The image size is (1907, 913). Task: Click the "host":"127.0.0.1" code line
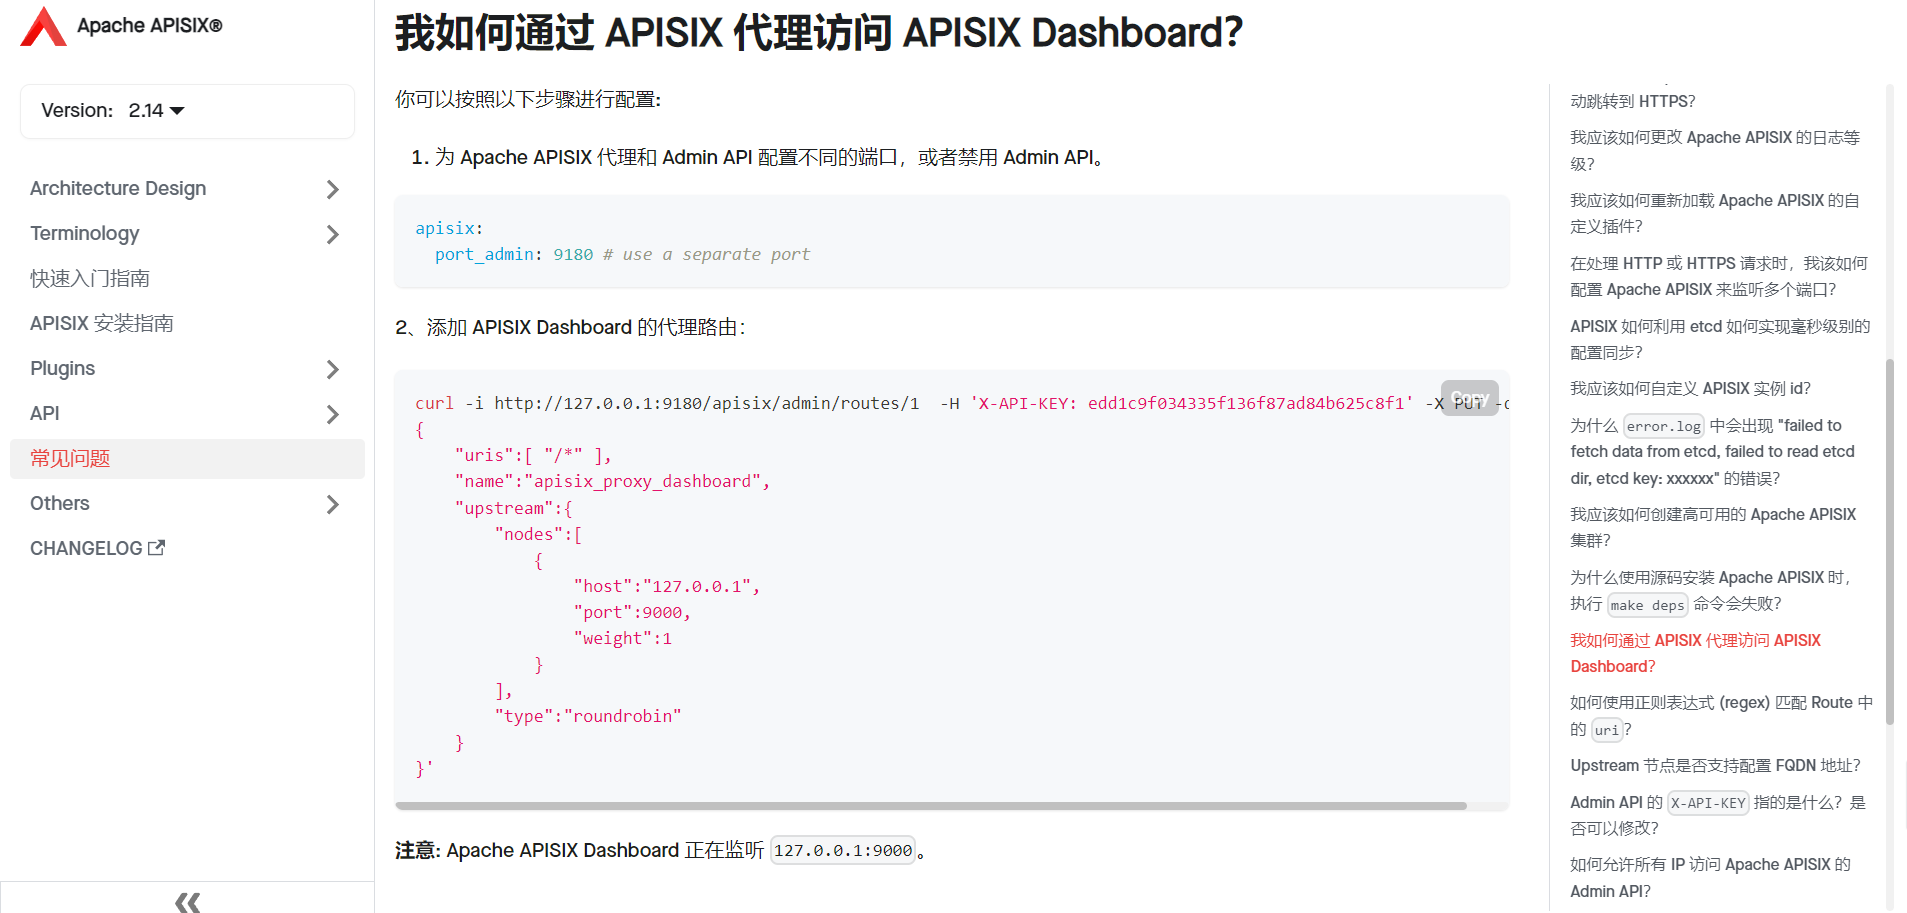(x=667, y=586)
